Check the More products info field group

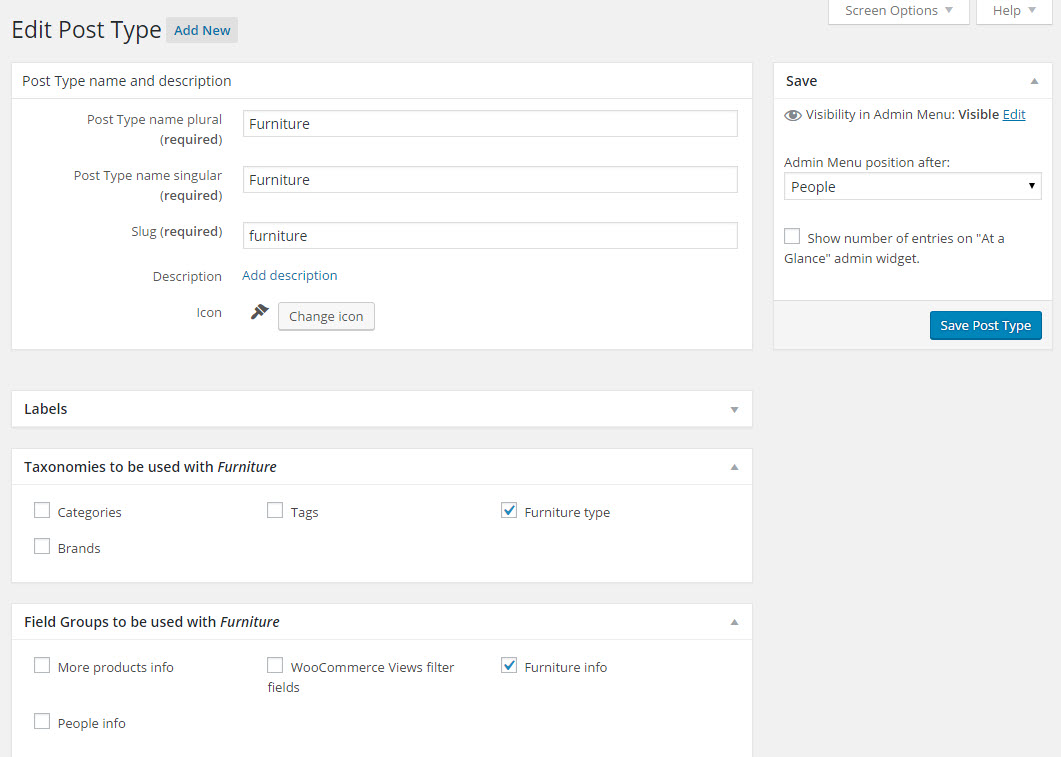42,665
